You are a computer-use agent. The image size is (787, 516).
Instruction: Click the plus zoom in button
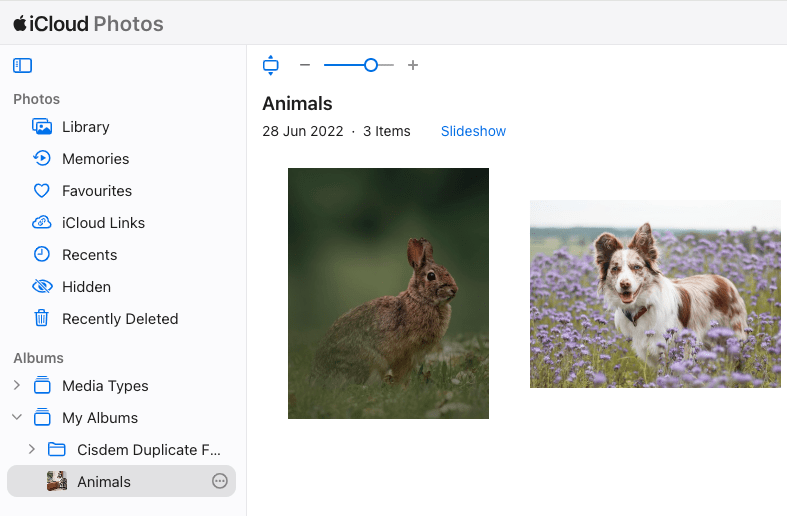point(413,65)
